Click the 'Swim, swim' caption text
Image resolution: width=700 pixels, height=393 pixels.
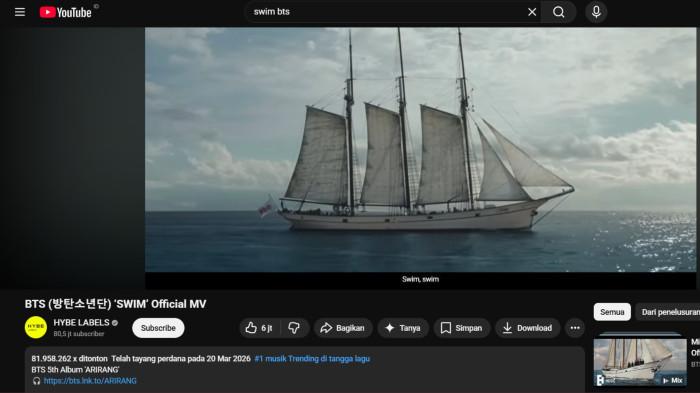coord(420,279)
